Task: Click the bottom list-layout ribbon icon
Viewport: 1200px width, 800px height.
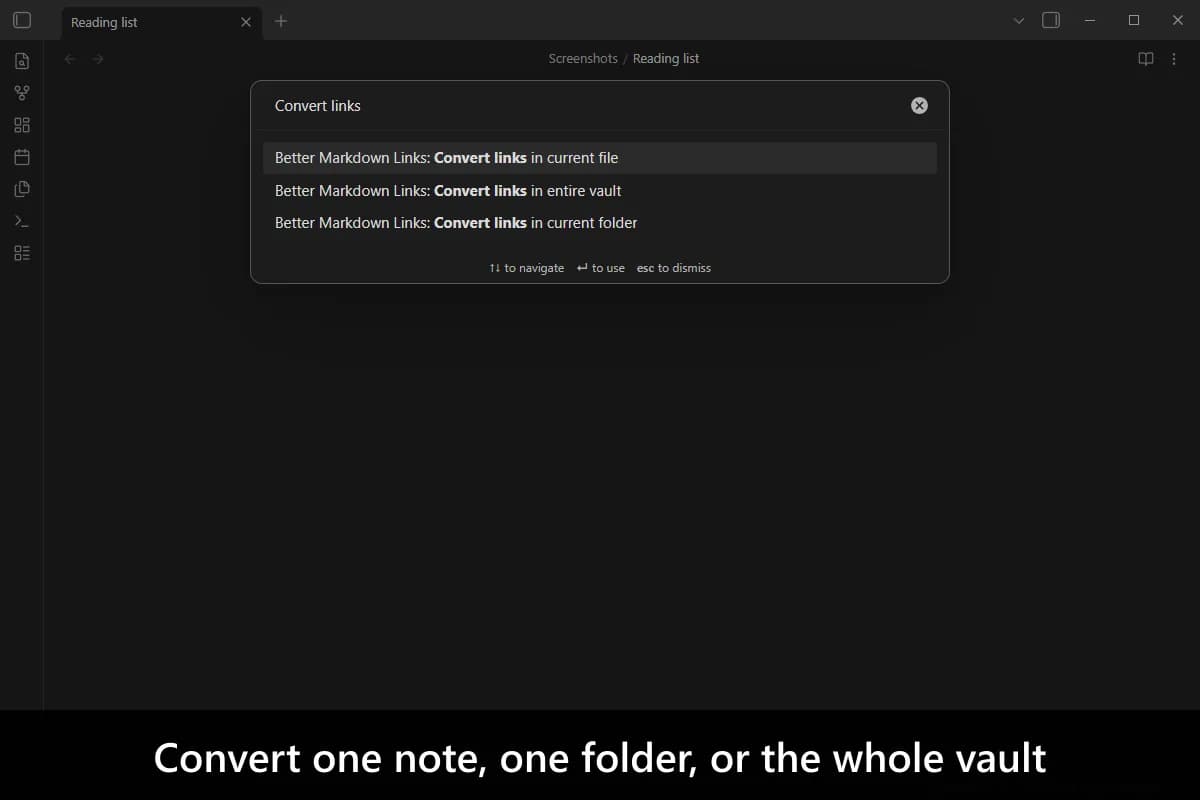Action: coord(22,253)
